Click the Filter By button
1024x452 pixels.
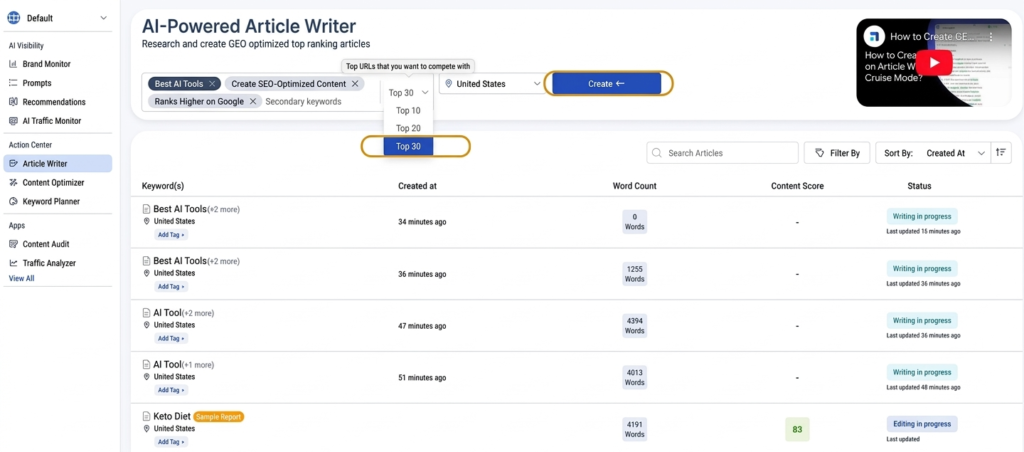(837, 153)
